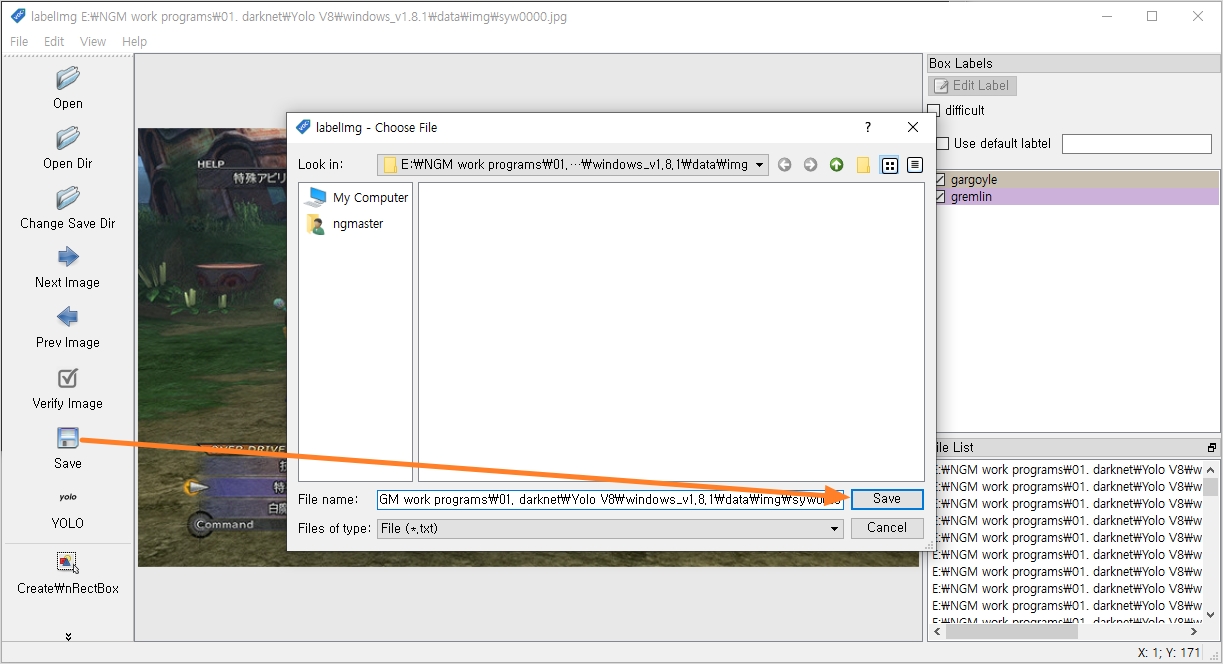Create new folder icon in dialog
Viewport: 1223px width, 664px height.
[863, 165]
